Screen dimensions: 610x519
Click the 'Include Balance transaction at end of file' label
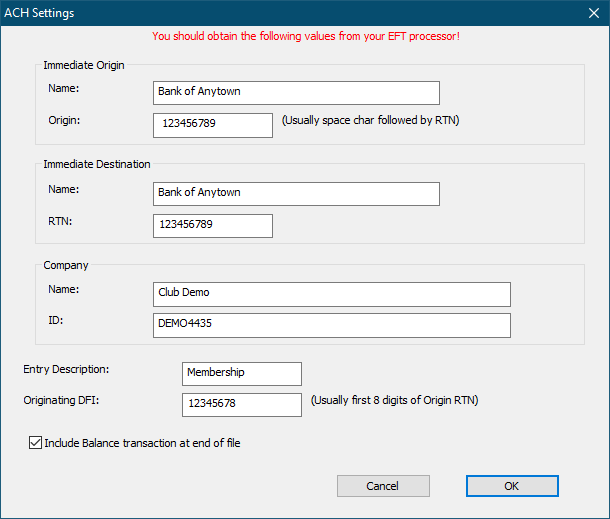[142, 442]
